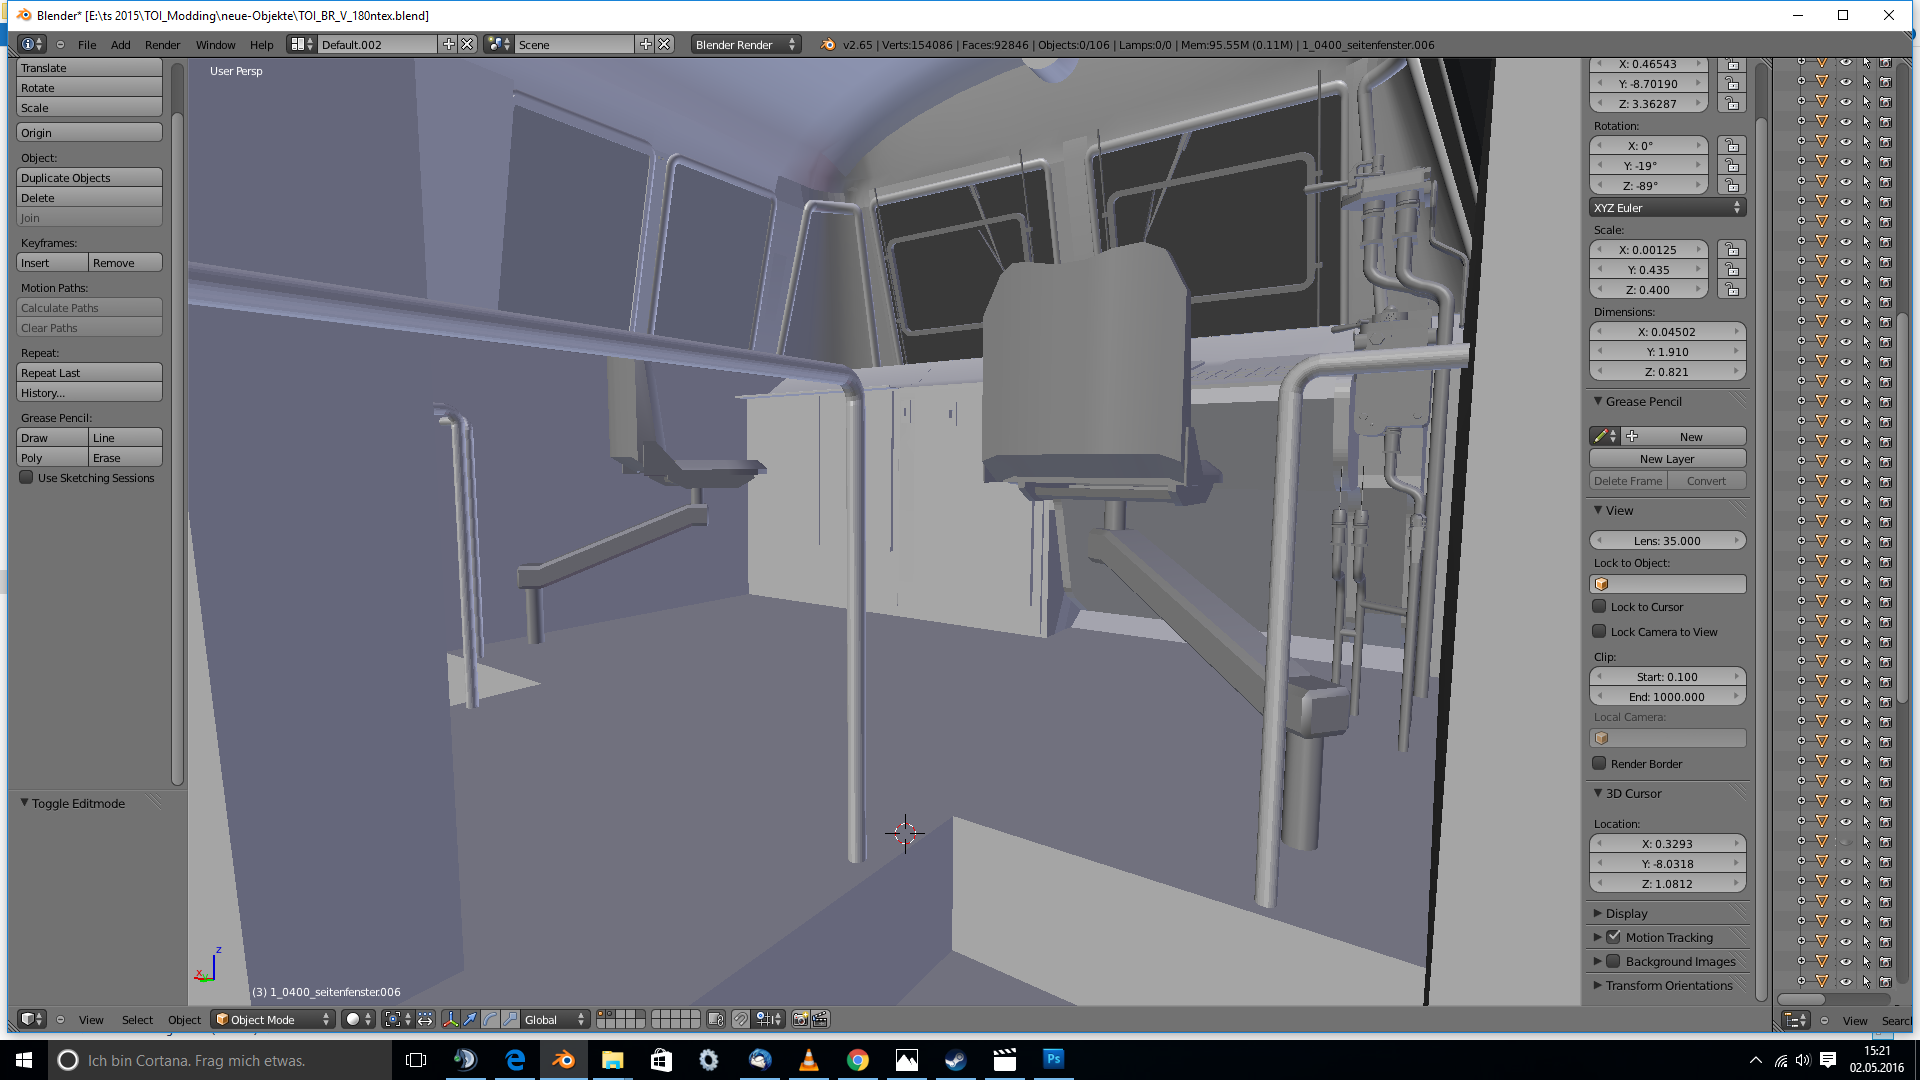The image size is (1920, 1080).
Task: Expand the Display panel
Action: (x=1626, y=913)
